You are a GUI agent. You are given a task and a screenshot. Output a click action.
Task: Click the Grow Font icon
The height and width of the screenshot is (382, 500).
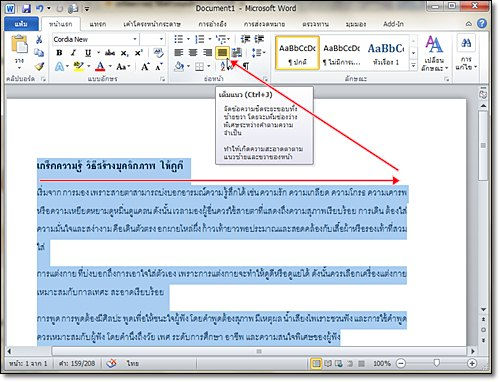(x=145, y=67)
